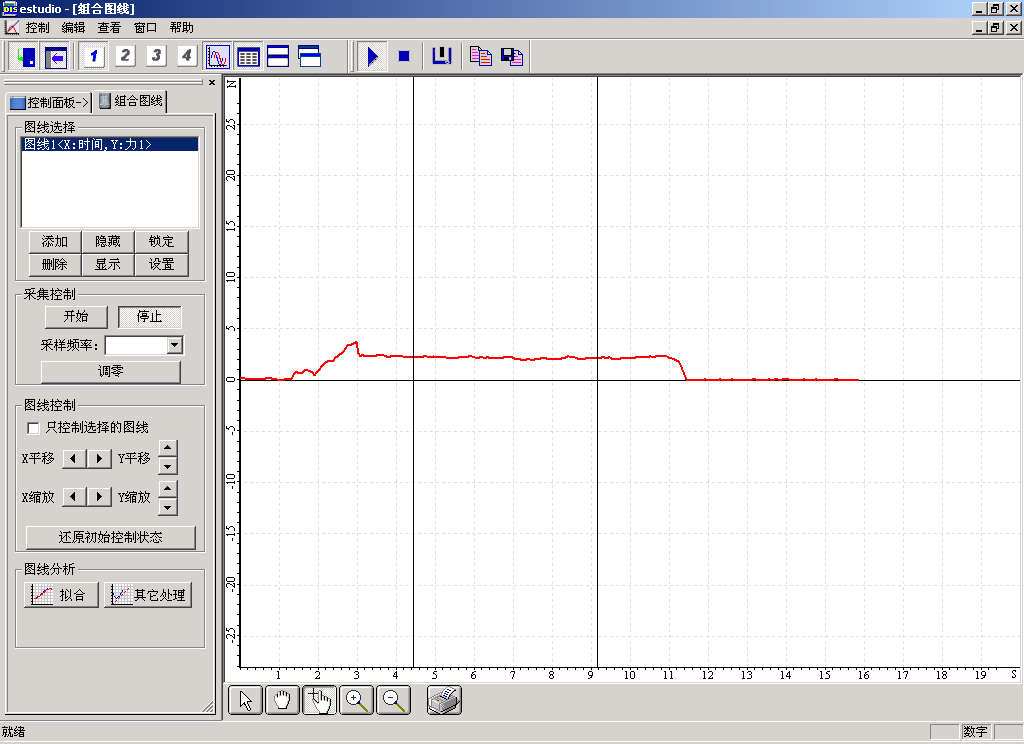This screenshot has width=1024, height=744.
Task: Click the printer icon below graph
Action: (x=444, y=701)
